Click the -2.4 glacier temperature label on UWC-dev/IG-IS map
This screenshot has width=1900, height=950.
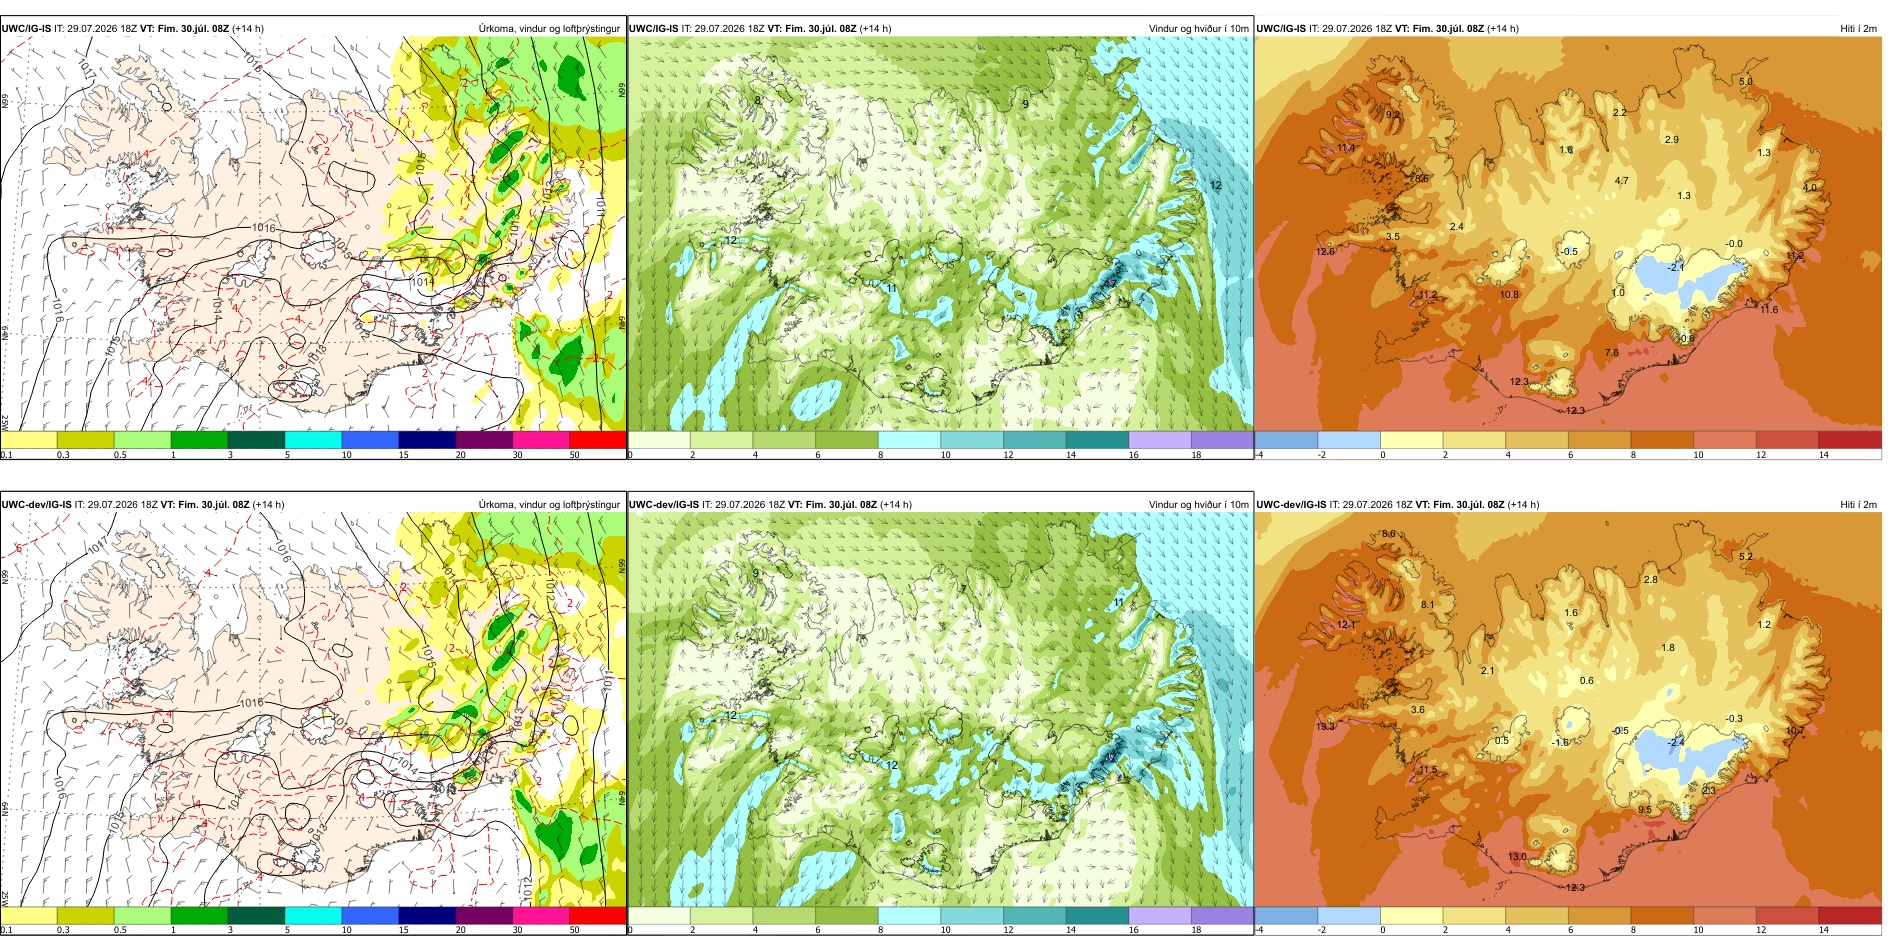click(x=1676, y=743)
